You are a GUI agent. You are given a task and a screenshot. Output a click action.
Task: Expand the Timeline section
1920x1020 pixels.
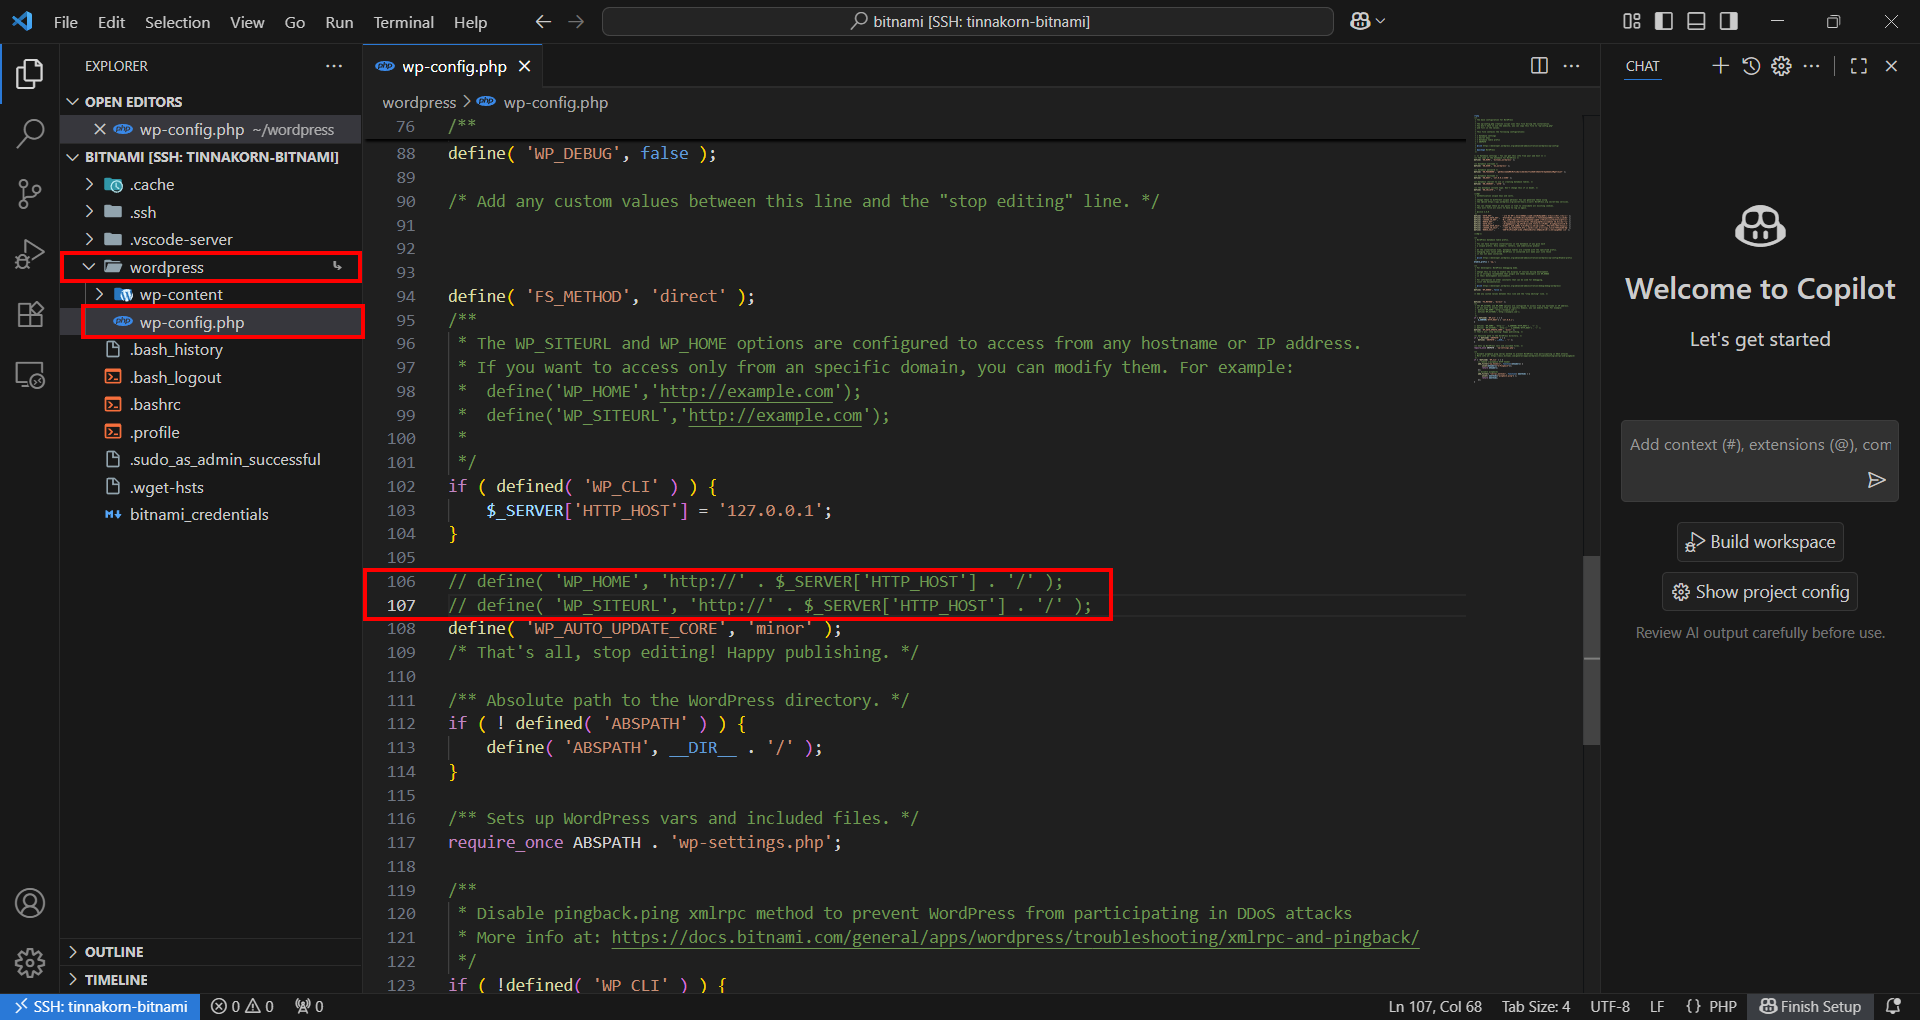(72, 980)
